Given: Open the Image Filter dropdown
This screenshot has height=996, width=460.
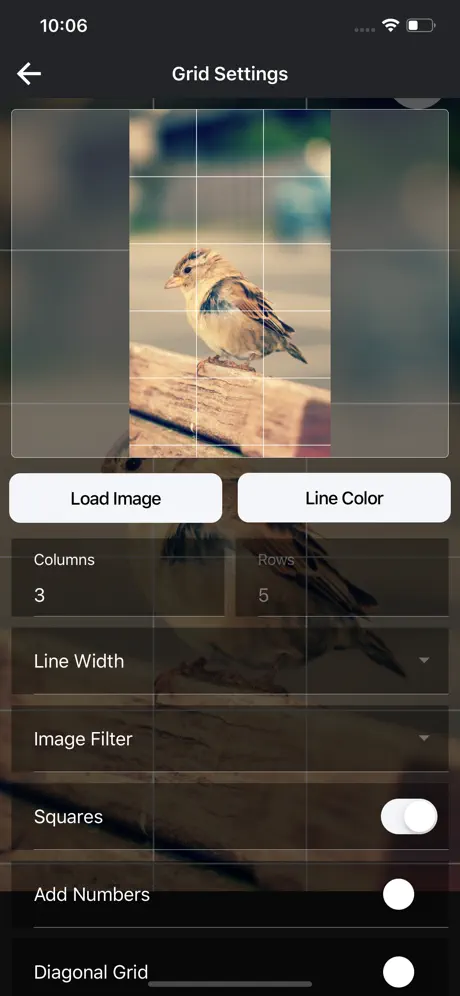Looking at the screenshot, I should [230, 739].
